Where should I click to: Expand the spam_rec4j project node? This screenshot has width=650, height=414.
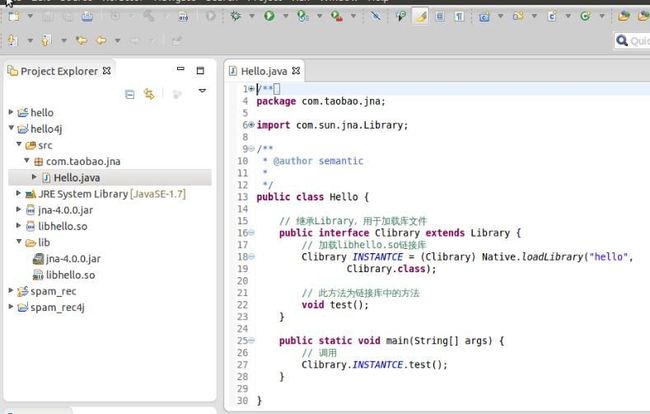(11, 307)
